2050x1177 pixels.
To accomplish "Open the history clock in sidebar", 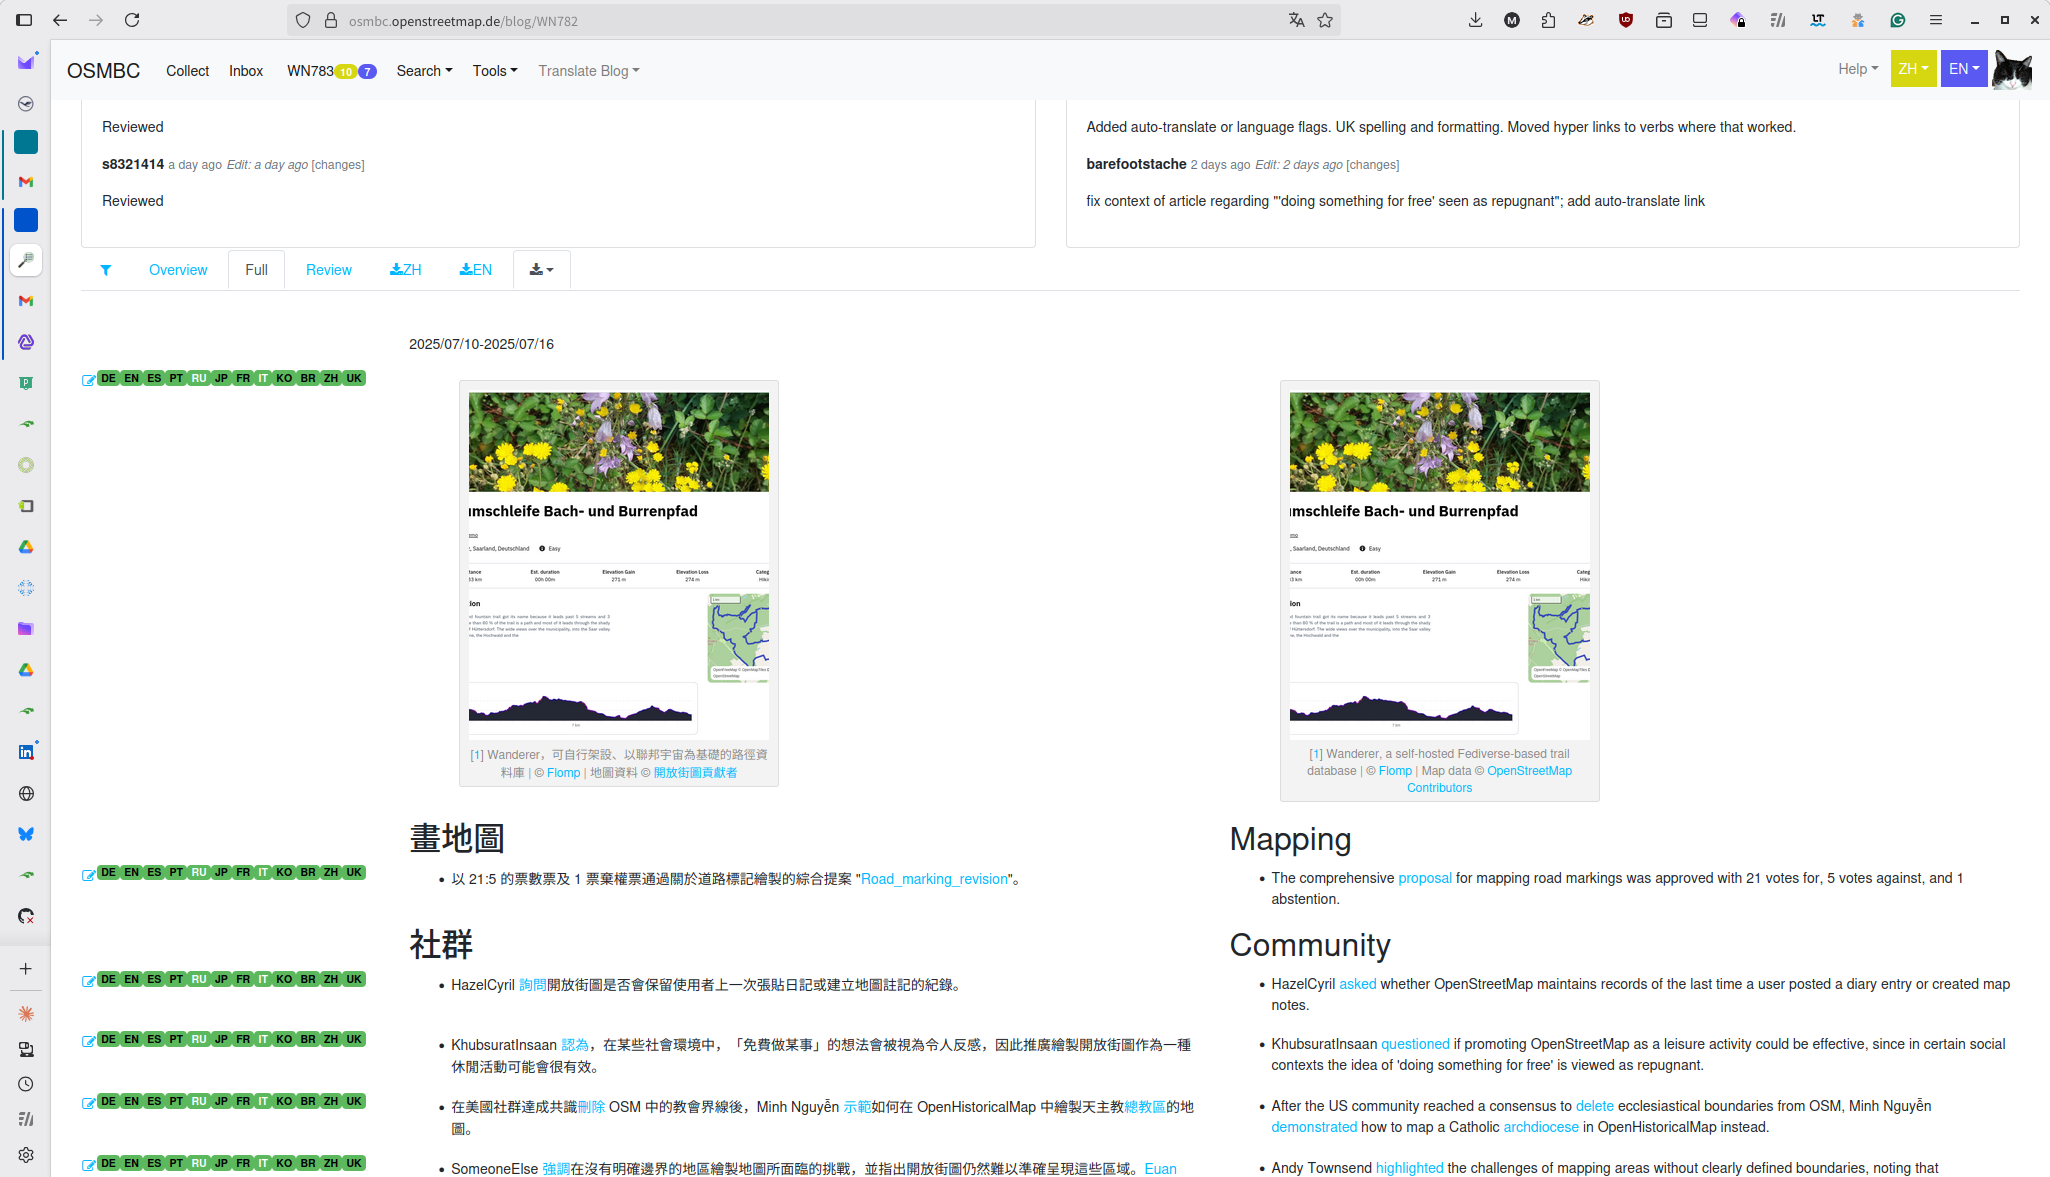I will 26,1084.
